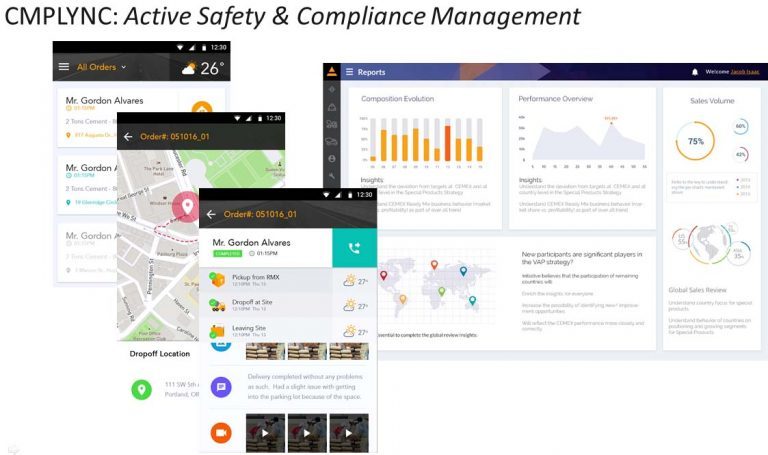Screen dimensions: 768x455
Task: Tap the 26° weather icon
Action: pos(189,68)
